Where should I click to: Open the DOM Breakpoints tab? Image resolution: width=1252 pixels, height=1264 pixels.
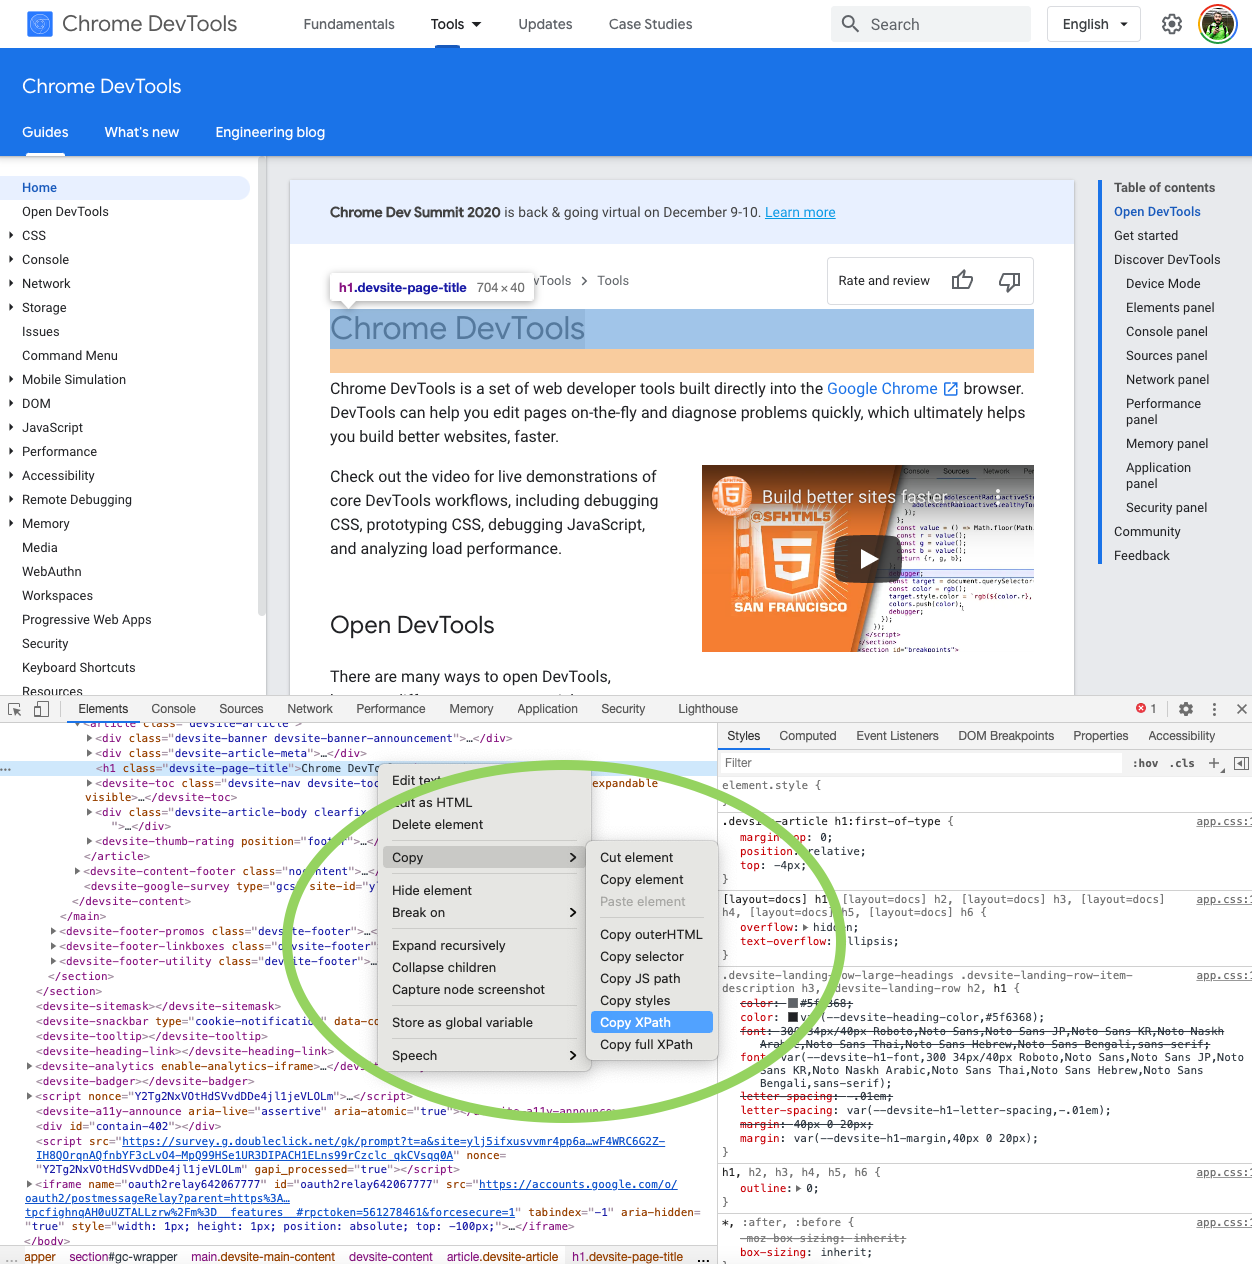pyautogui.click(x=1006, y=736)
